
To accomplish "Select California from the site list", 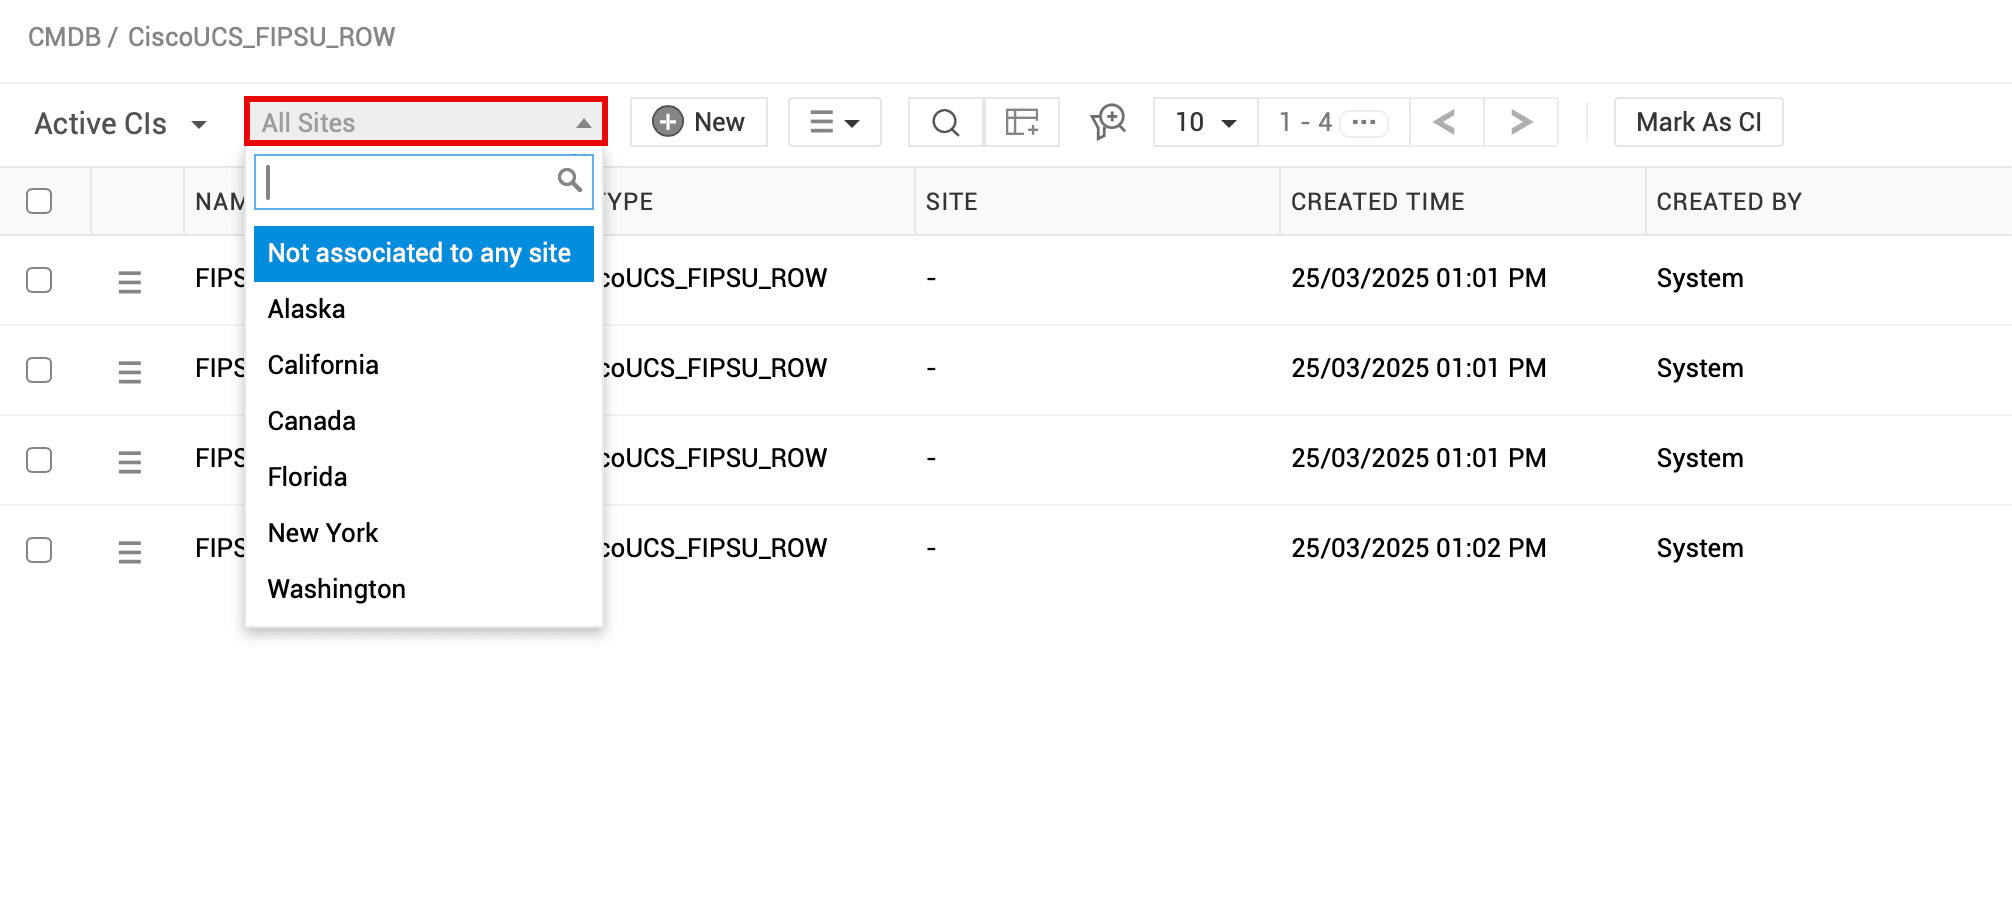I will (323, 365).
